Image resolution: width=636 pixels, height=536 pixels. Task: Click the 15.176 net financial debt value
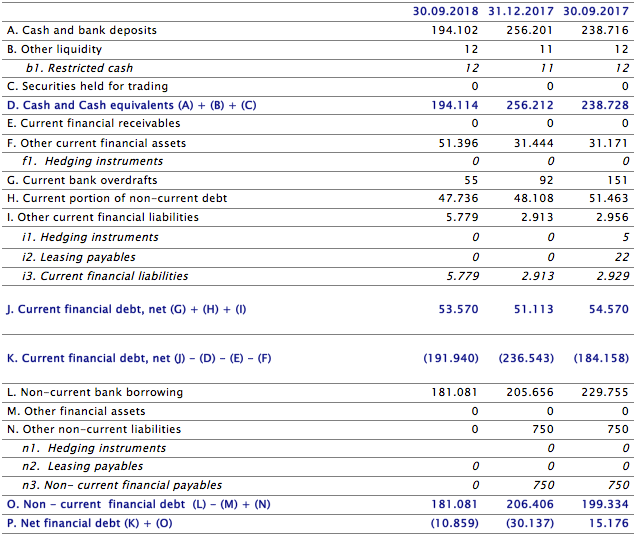pos(608,523)
